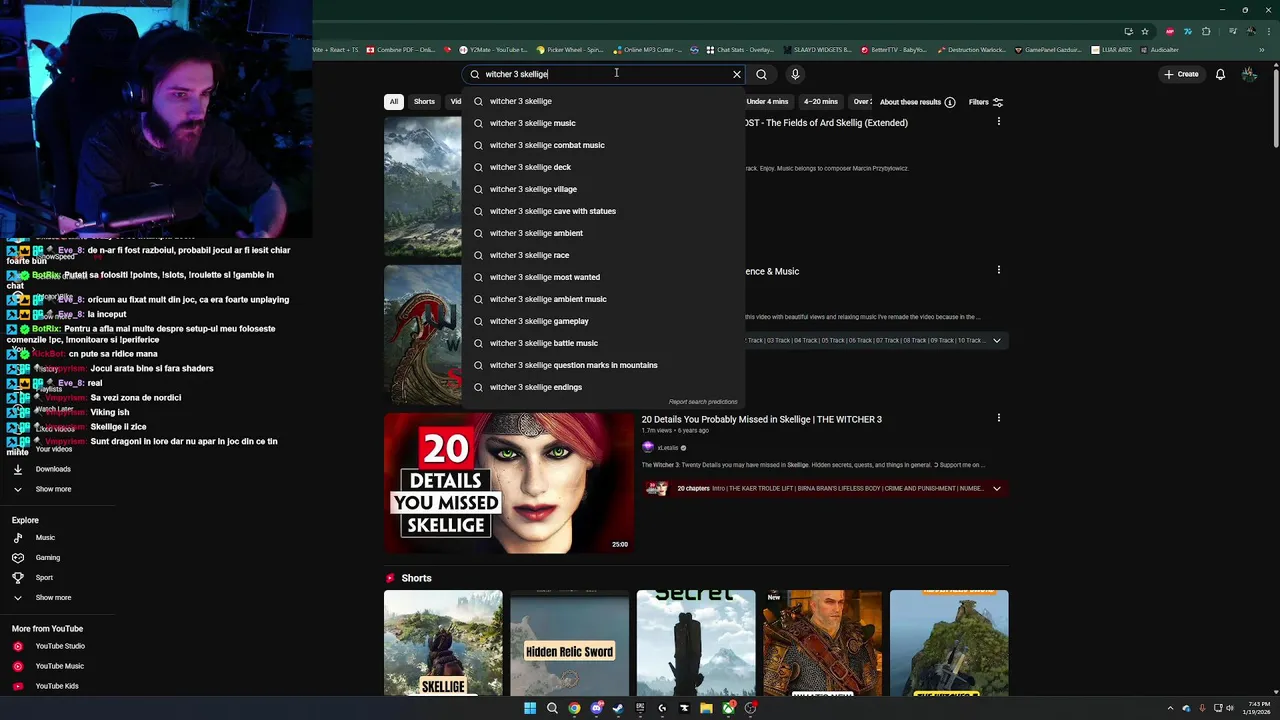Open '20 Details You Probably Missed in Skellige' title
This screenshot has width=1280, height=720.
coord(761,419)
